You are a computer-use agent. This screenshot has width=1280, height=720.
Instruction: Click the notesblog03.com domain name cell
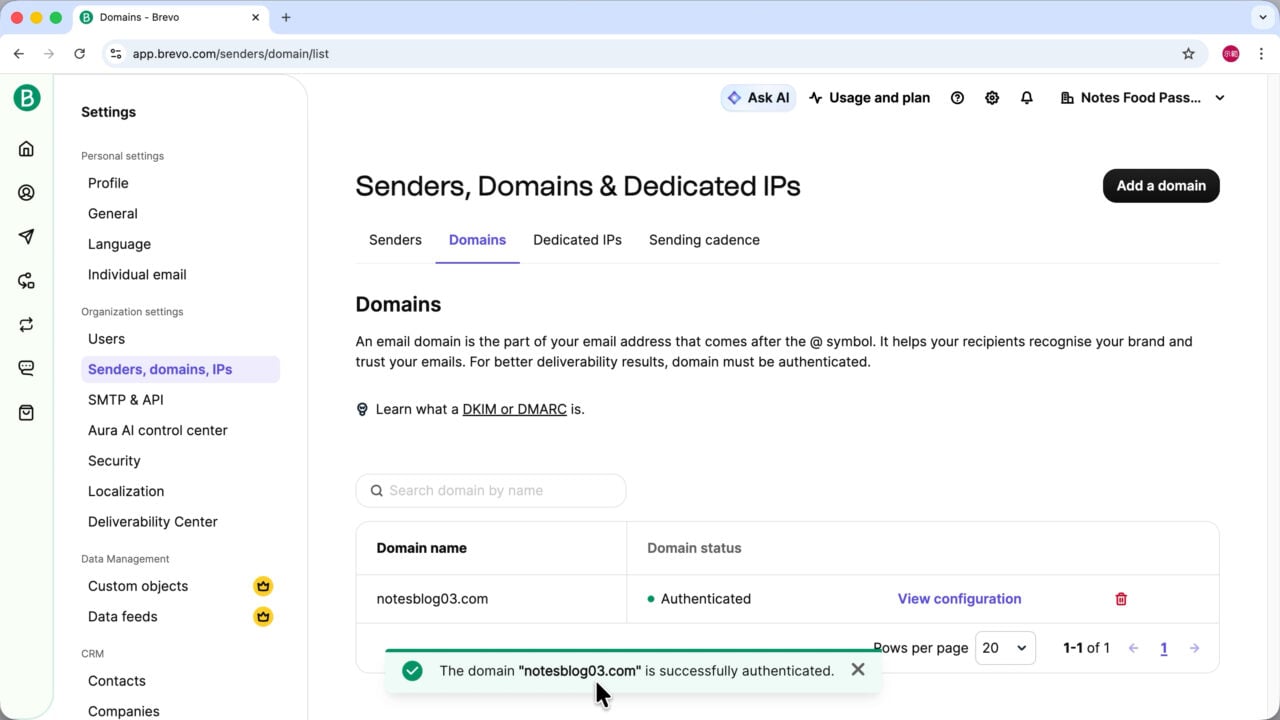432,599
